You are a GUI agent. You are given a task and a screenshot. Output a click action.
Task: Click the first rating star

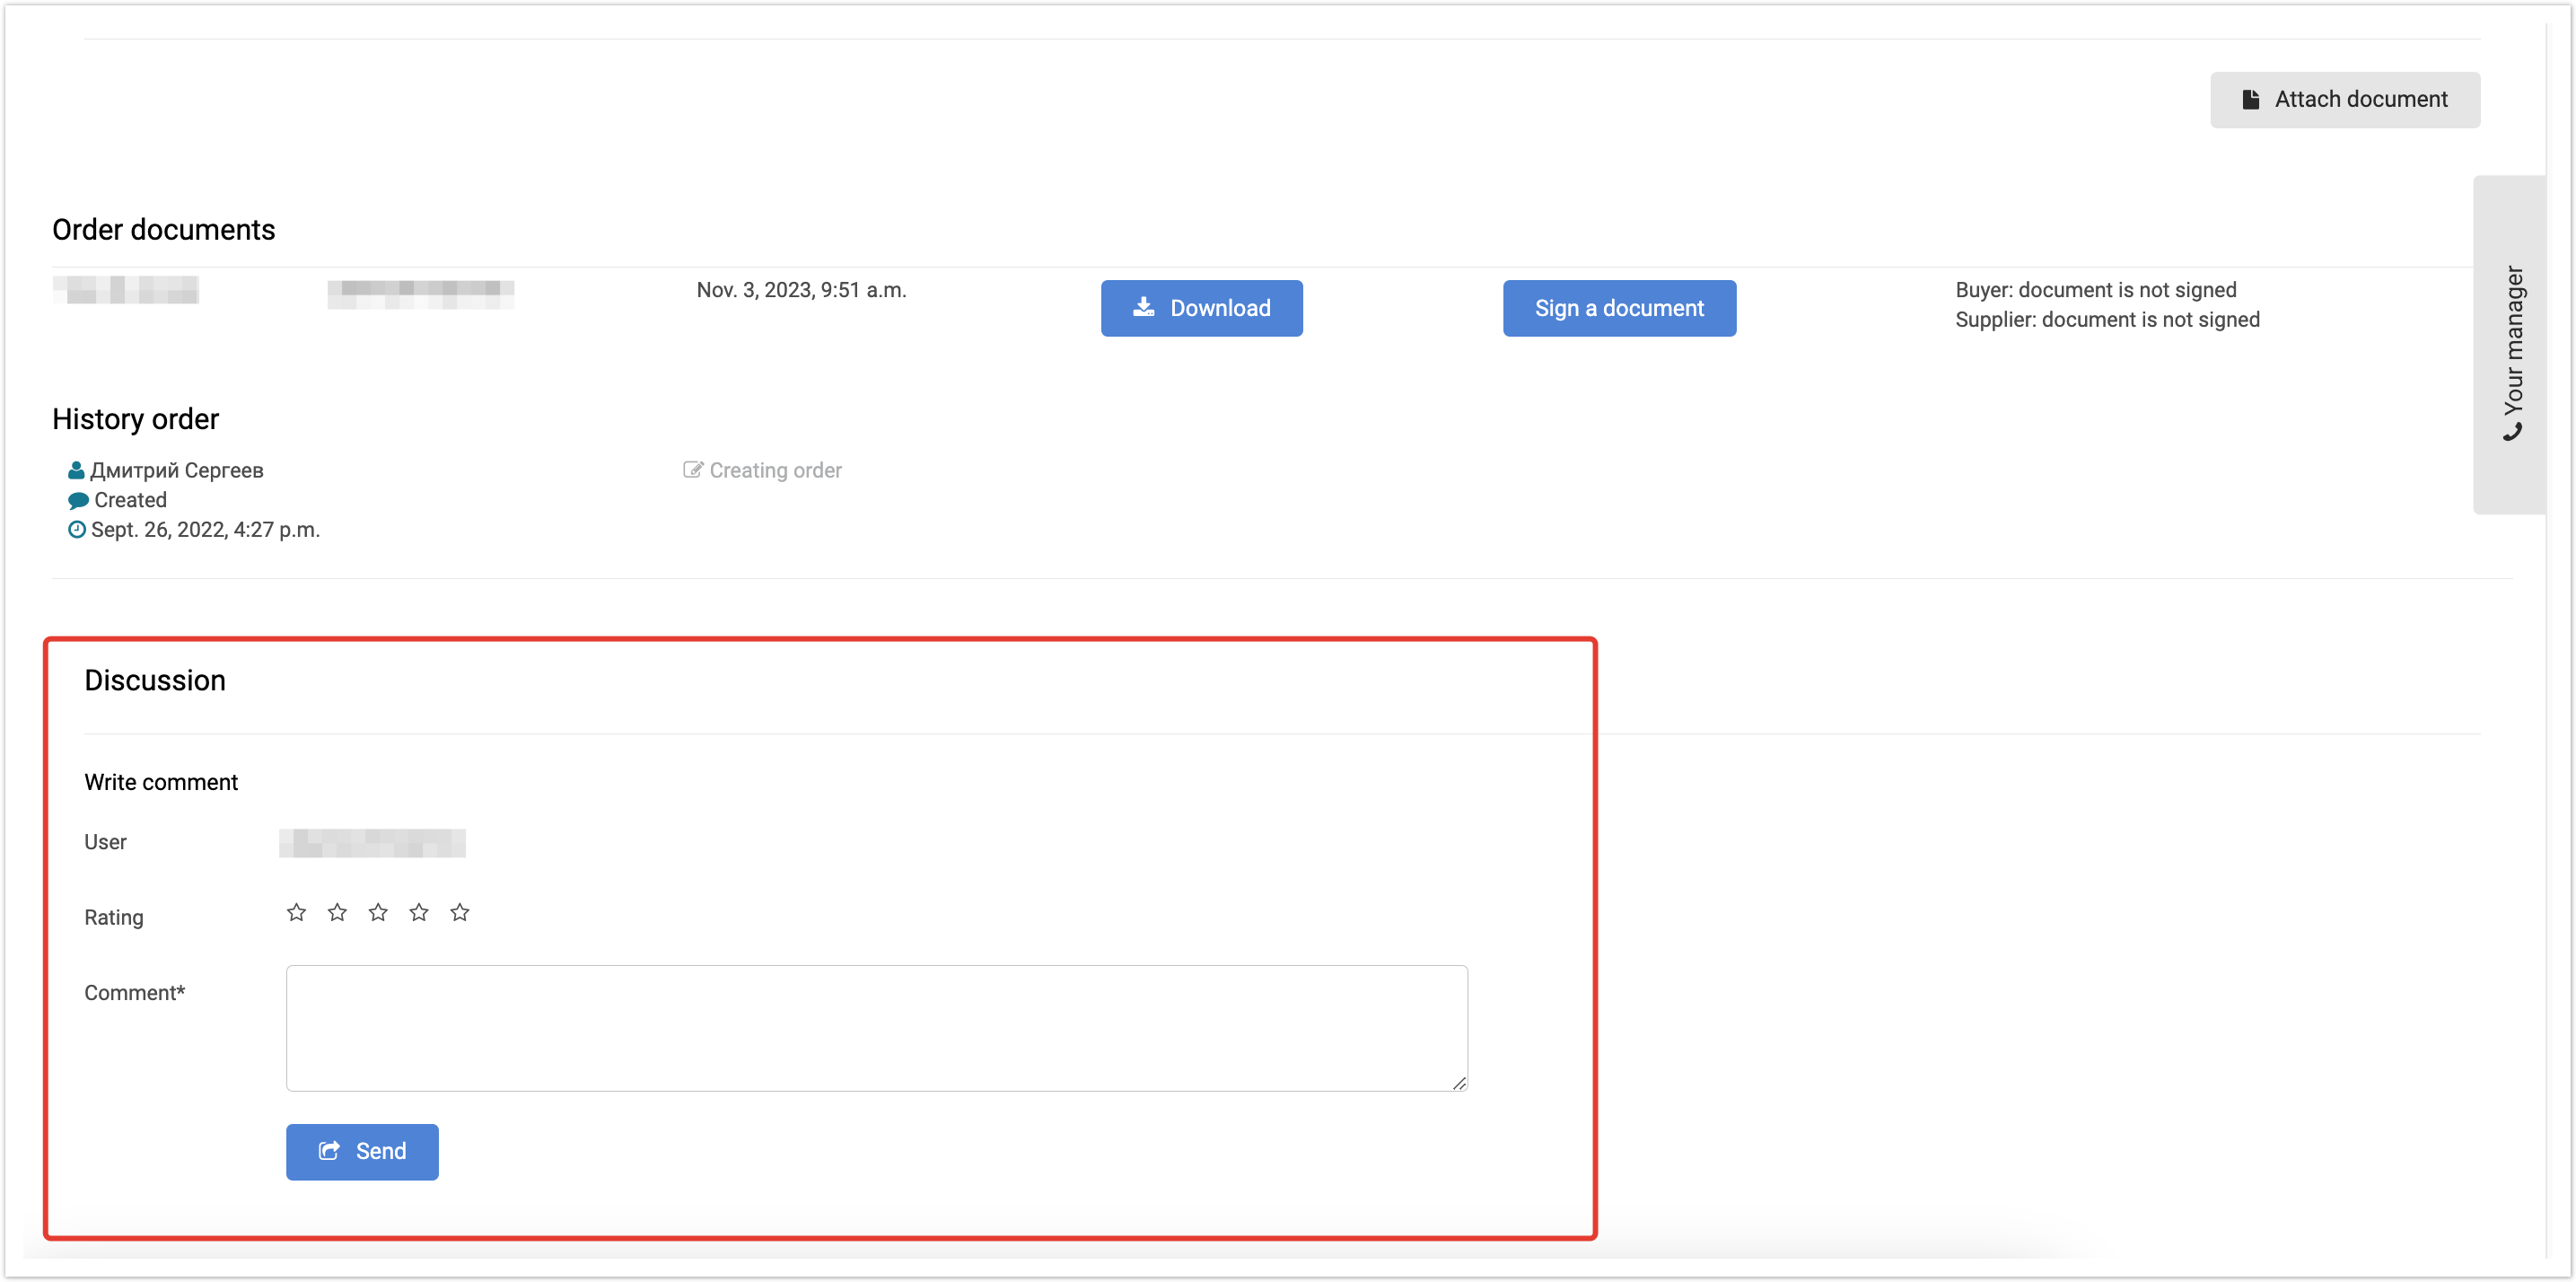tap(296, 912)
